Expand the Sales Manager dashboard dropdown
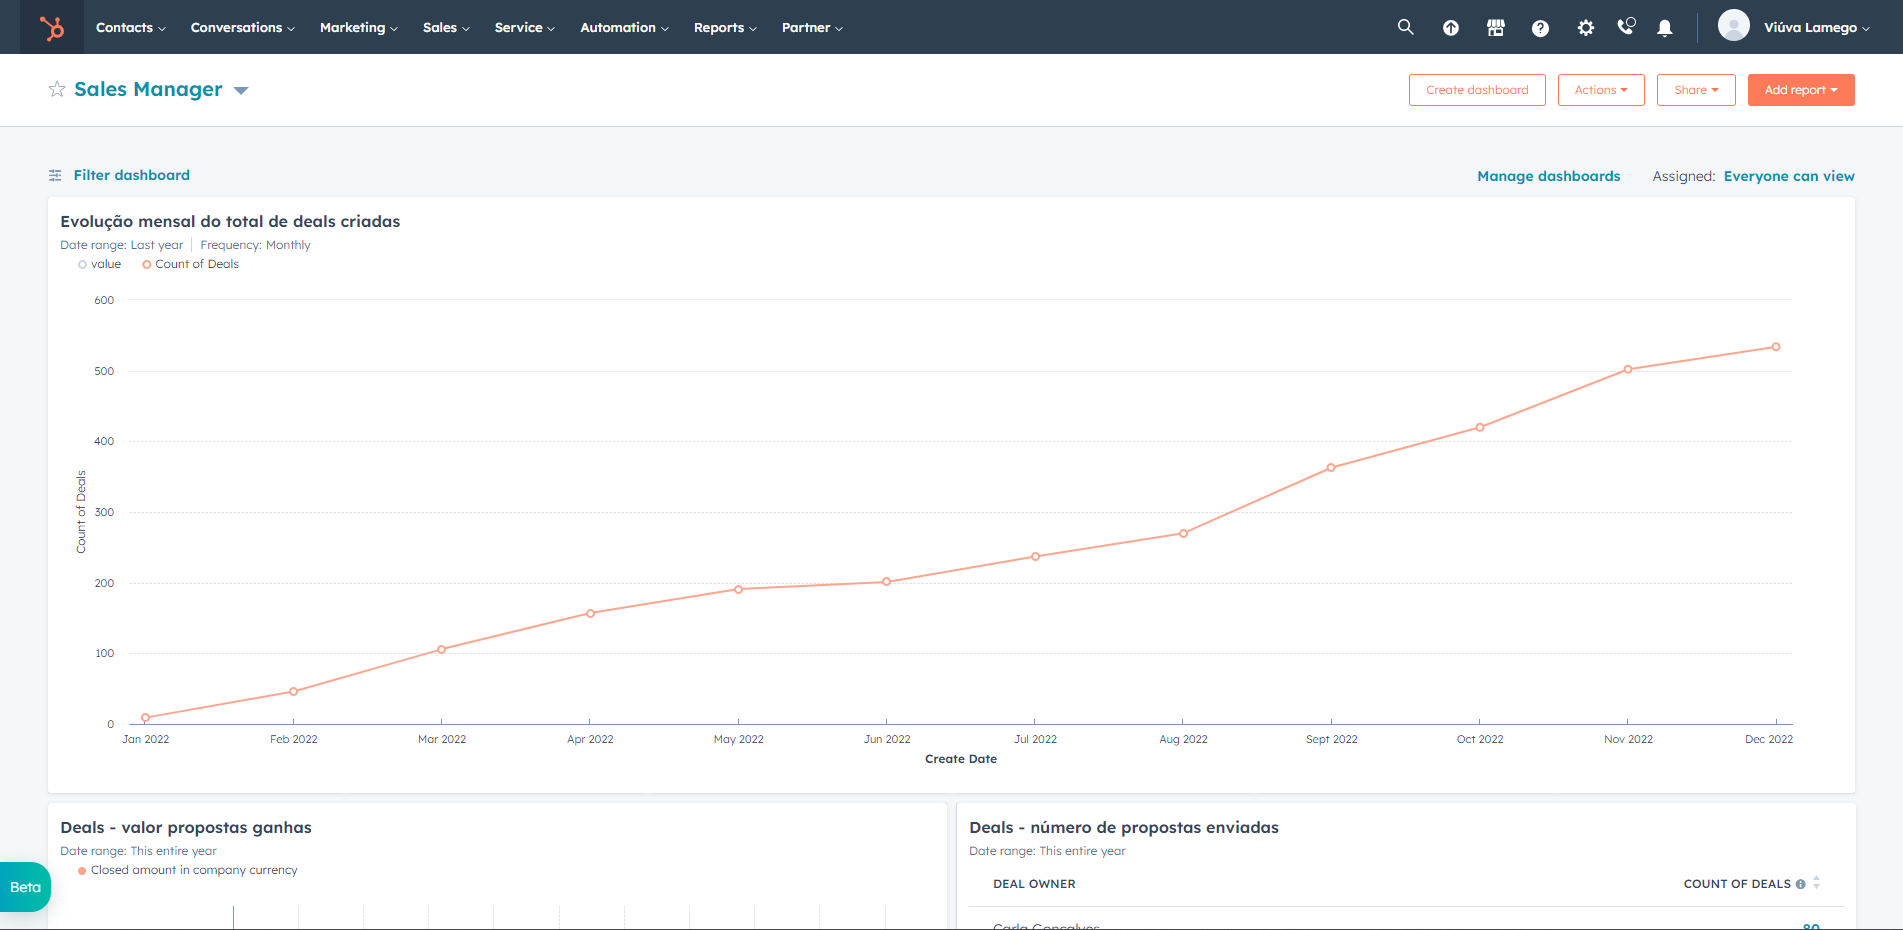 [x=241, y=90]
